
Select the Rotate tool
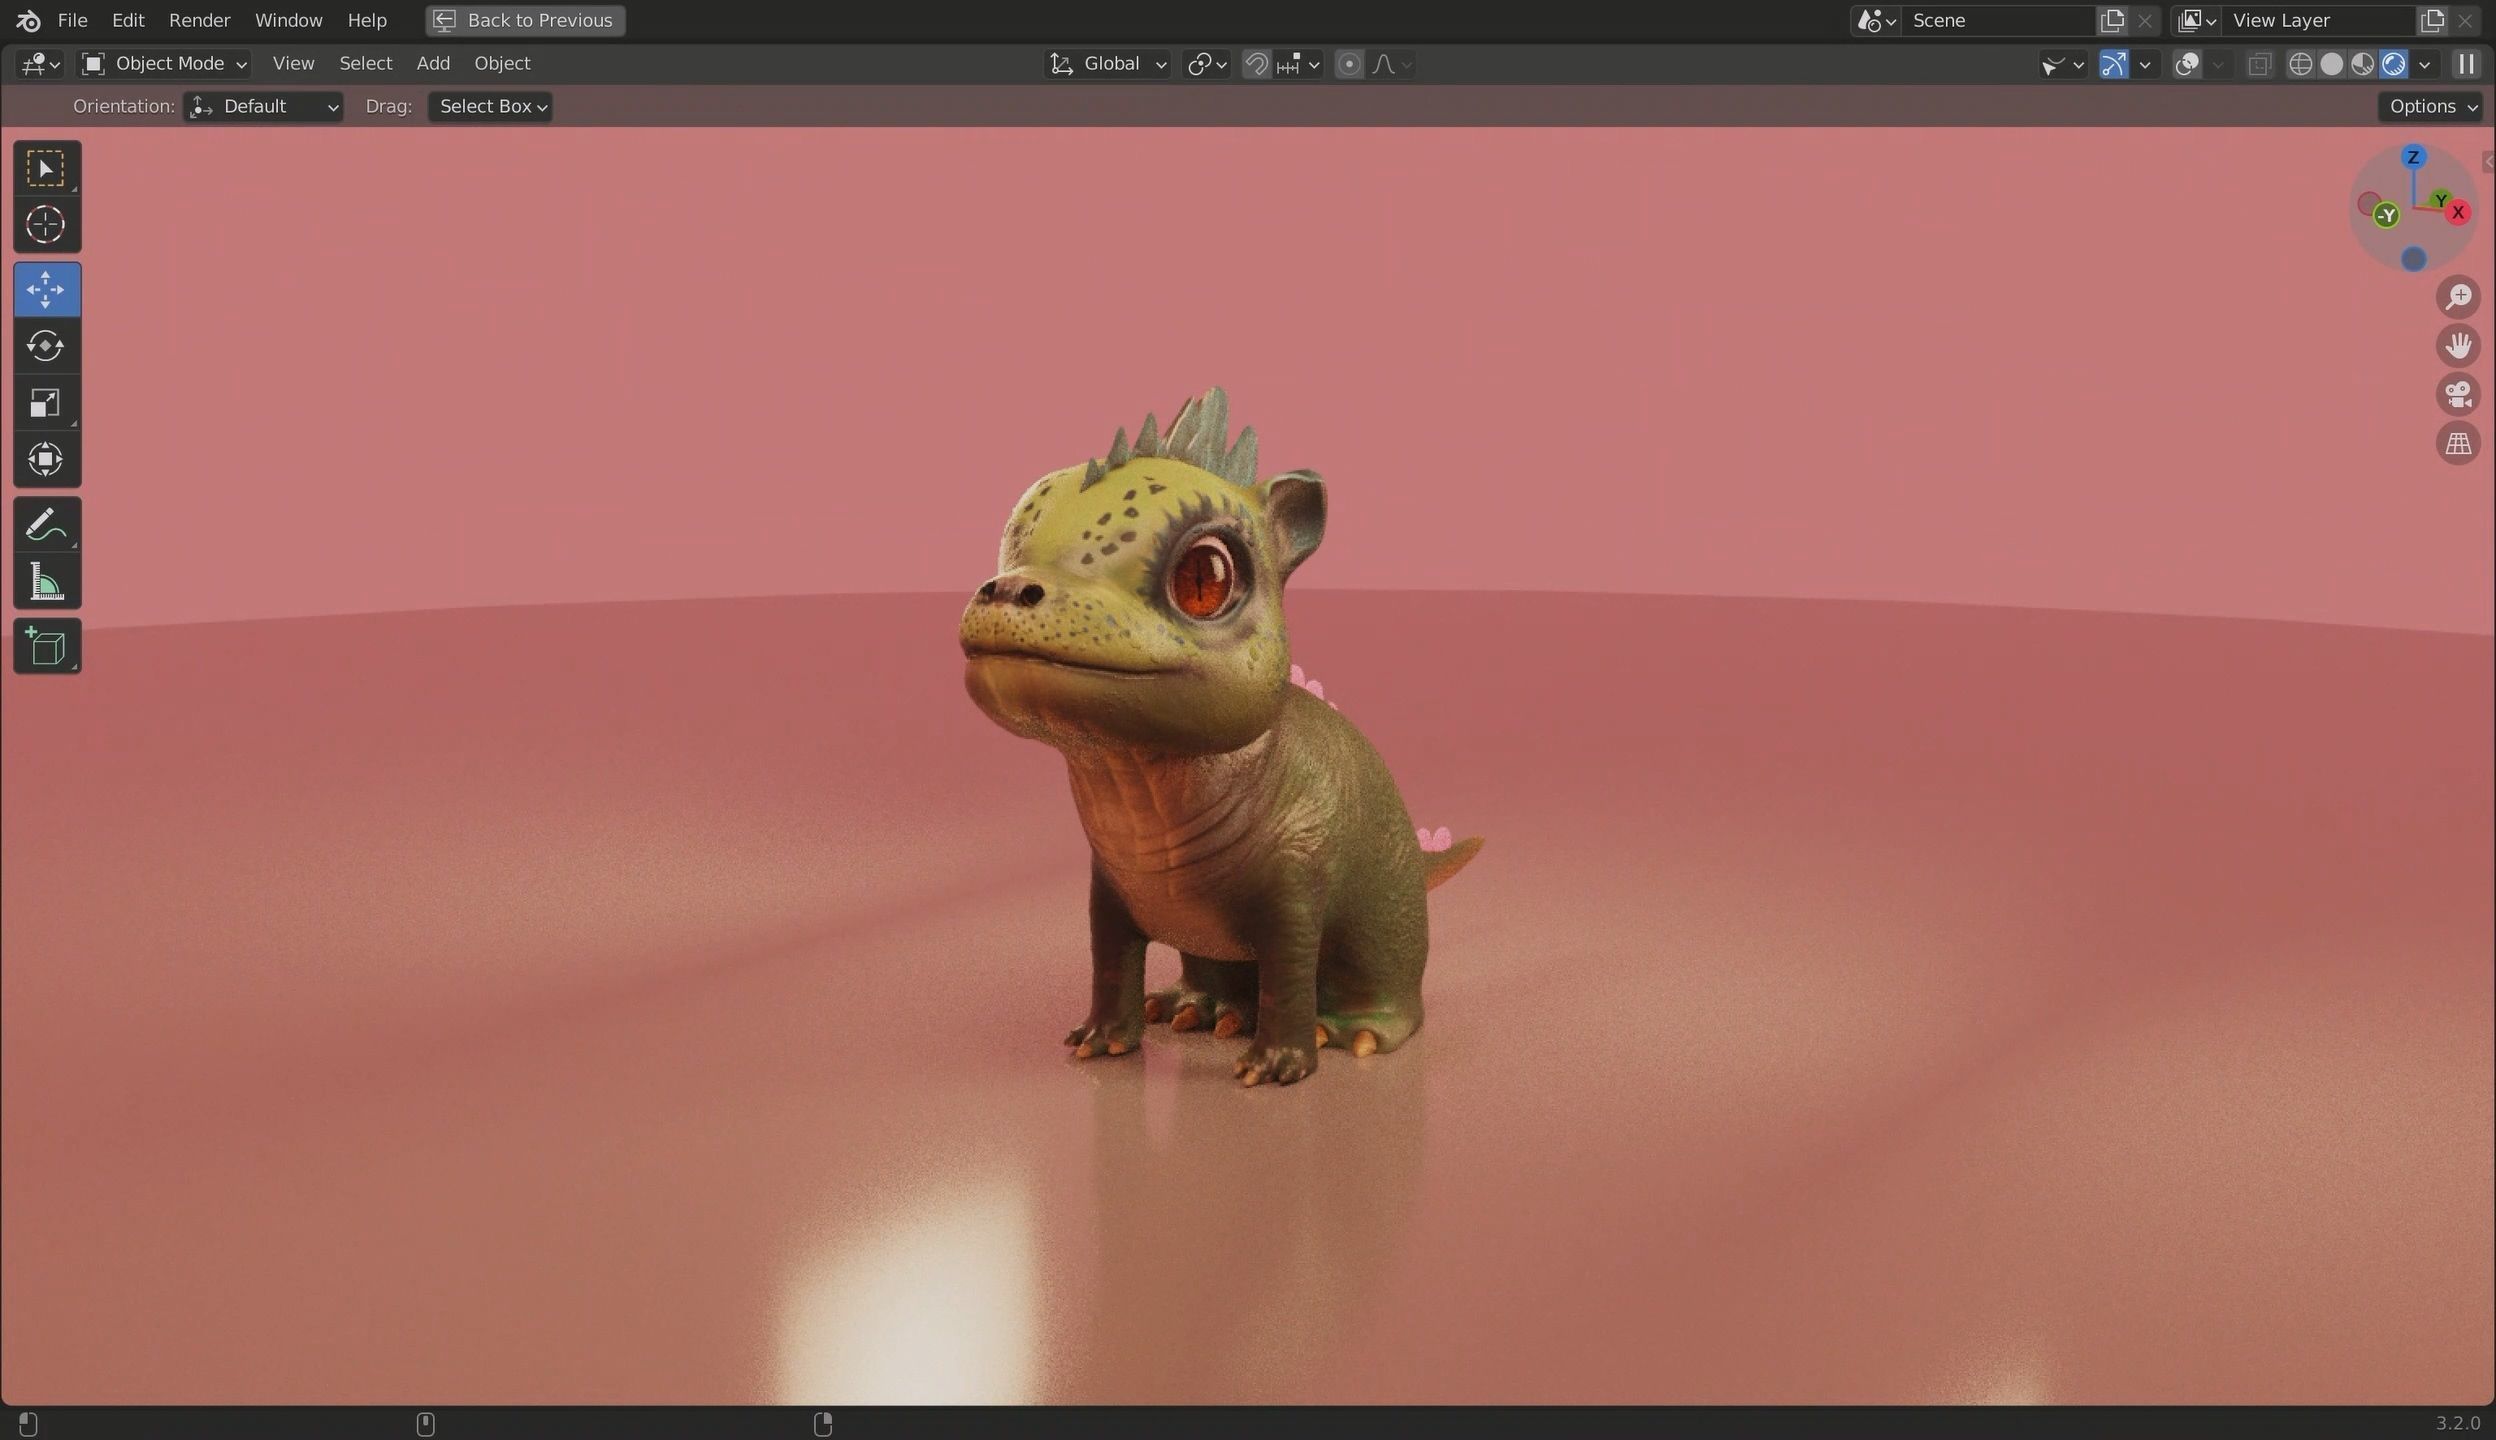[46, 346]
